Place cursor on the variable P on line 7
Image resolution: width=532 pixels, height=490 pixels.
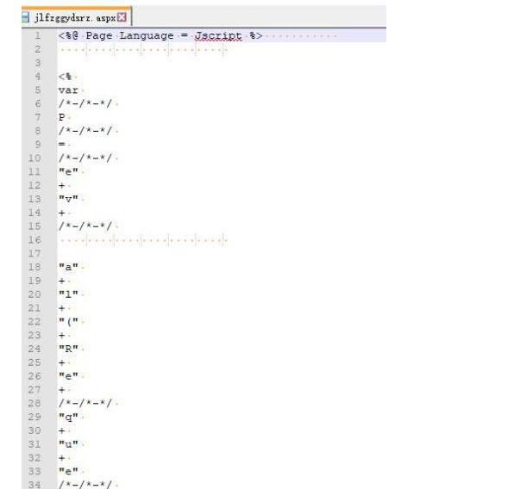(61, 117)
